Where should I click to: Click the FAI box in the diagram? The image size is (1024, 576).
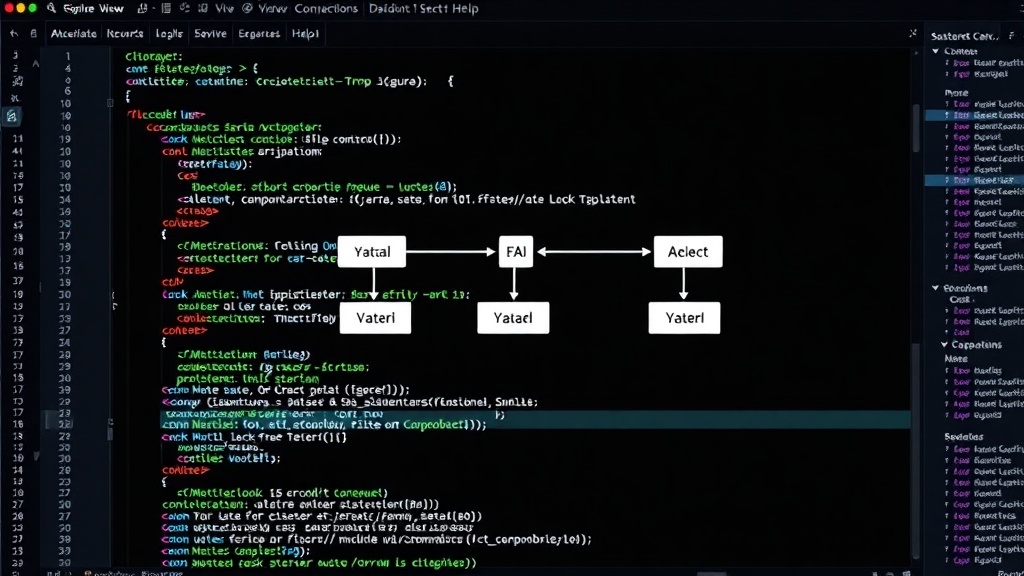(516, 251)
